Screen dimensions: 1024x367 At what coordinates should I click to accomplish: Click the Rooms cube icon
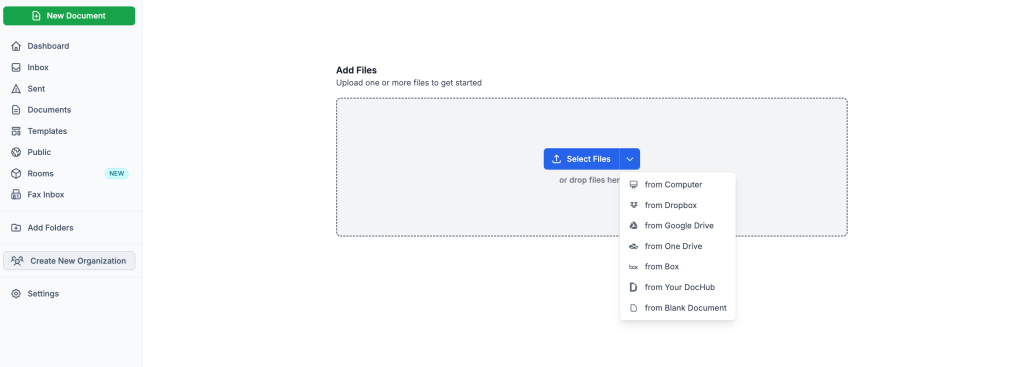pyautogui.click(x=16, y=174)
